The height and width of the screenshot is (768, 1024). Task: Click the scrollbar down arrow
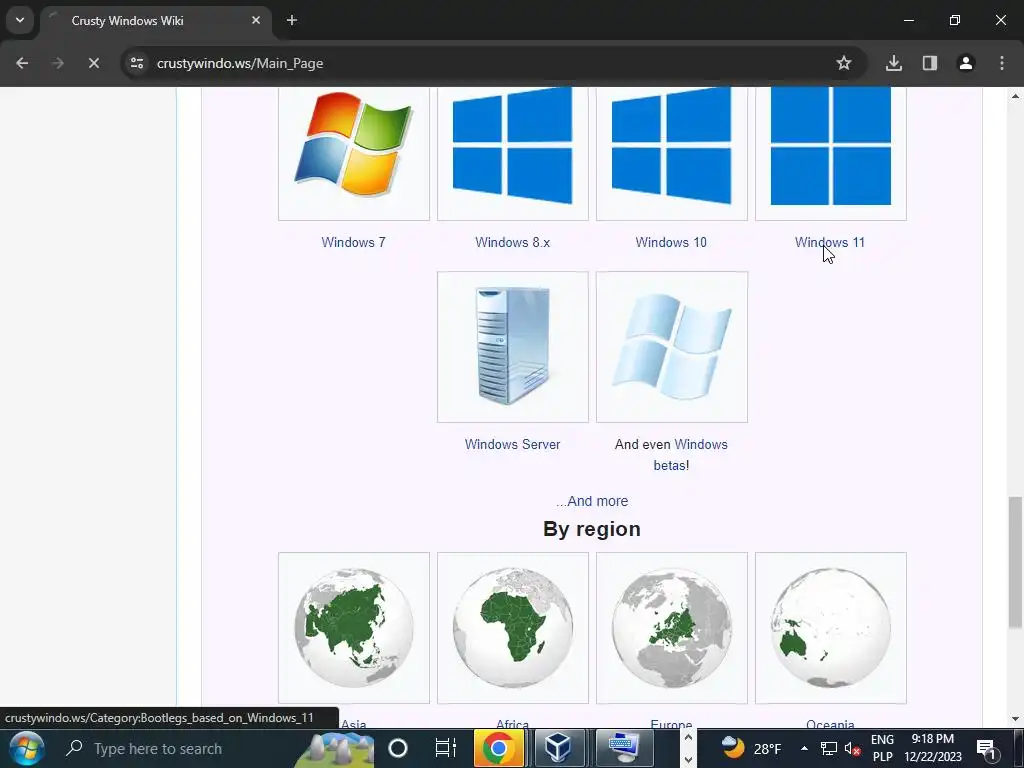[x=1015, y=719]
